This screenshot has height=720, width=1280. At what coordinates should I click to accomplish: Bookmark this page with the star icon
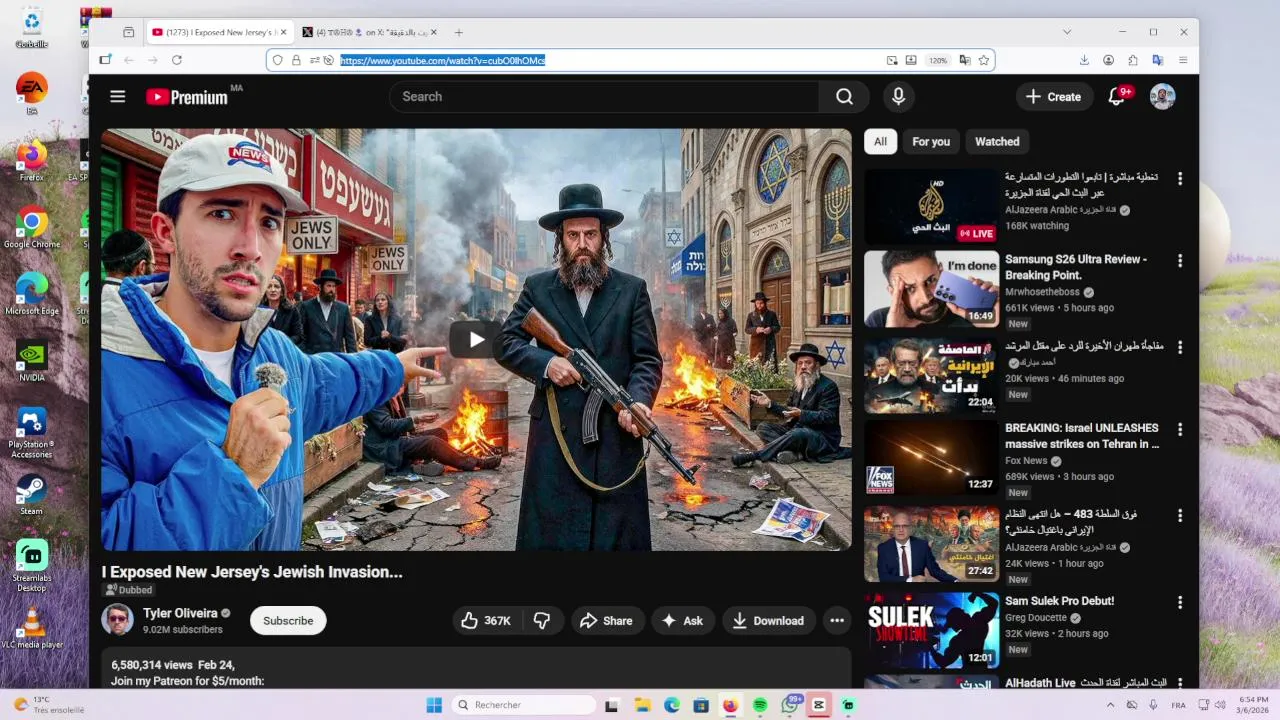pyautogui.click(x=984, y=60)
